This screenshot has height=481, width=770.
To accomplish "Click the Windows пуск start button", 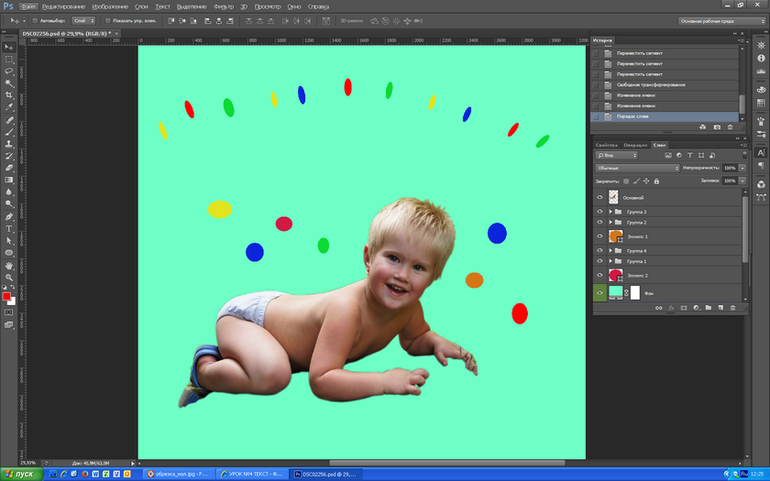I will pos(18,474).
